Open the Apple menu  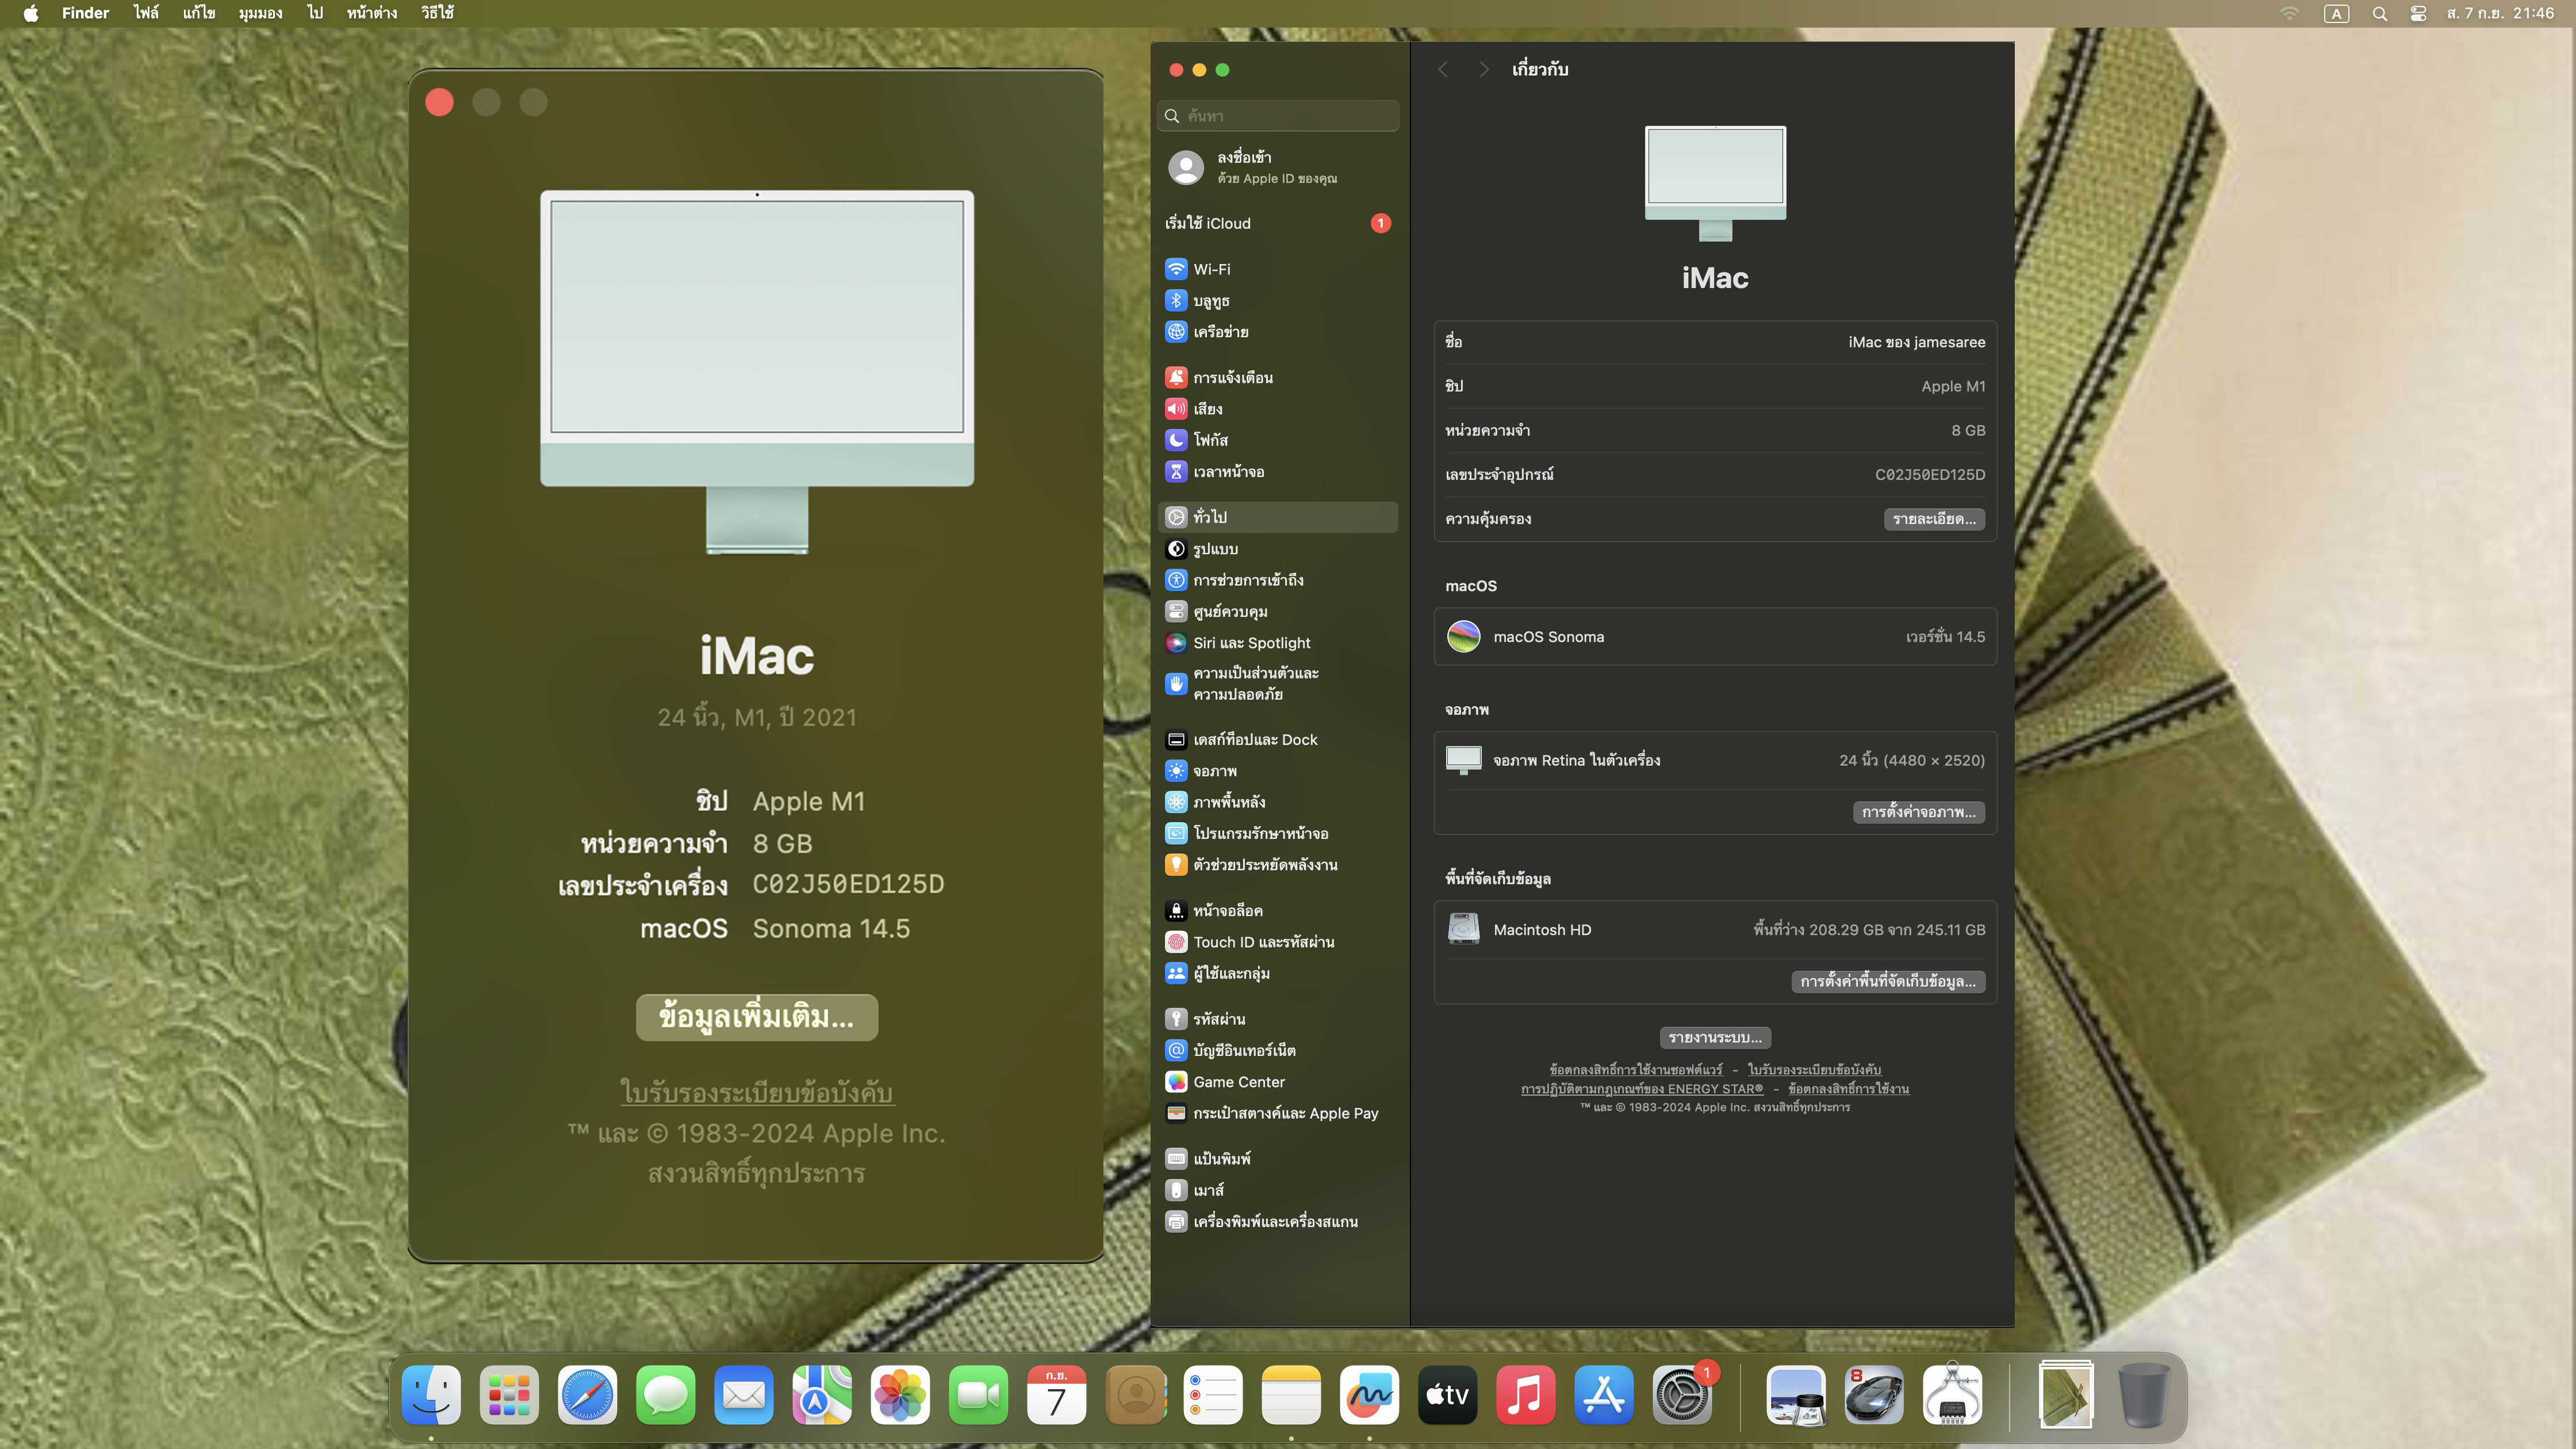tap(31, 13)
